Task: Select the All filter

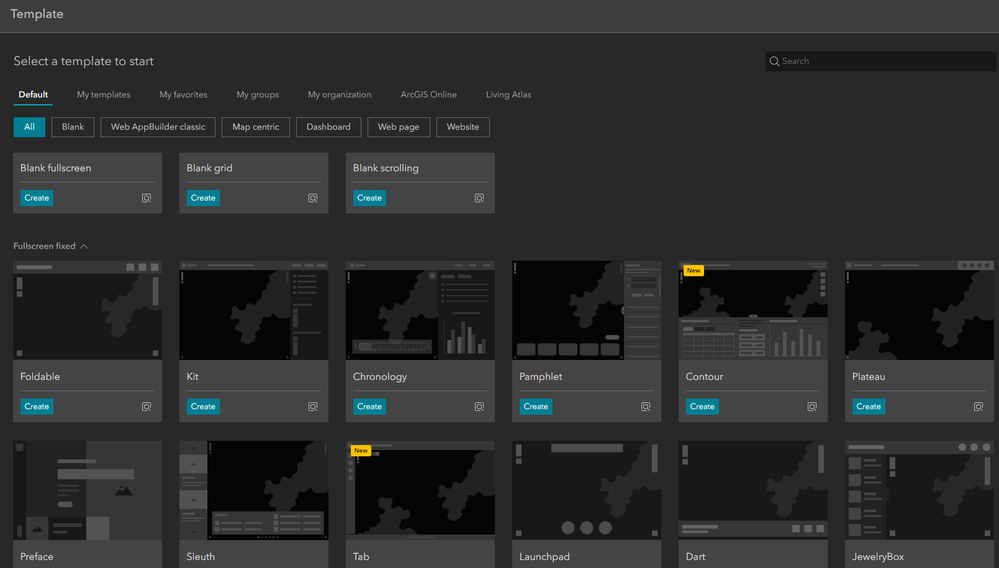Action: pos(29,127)
